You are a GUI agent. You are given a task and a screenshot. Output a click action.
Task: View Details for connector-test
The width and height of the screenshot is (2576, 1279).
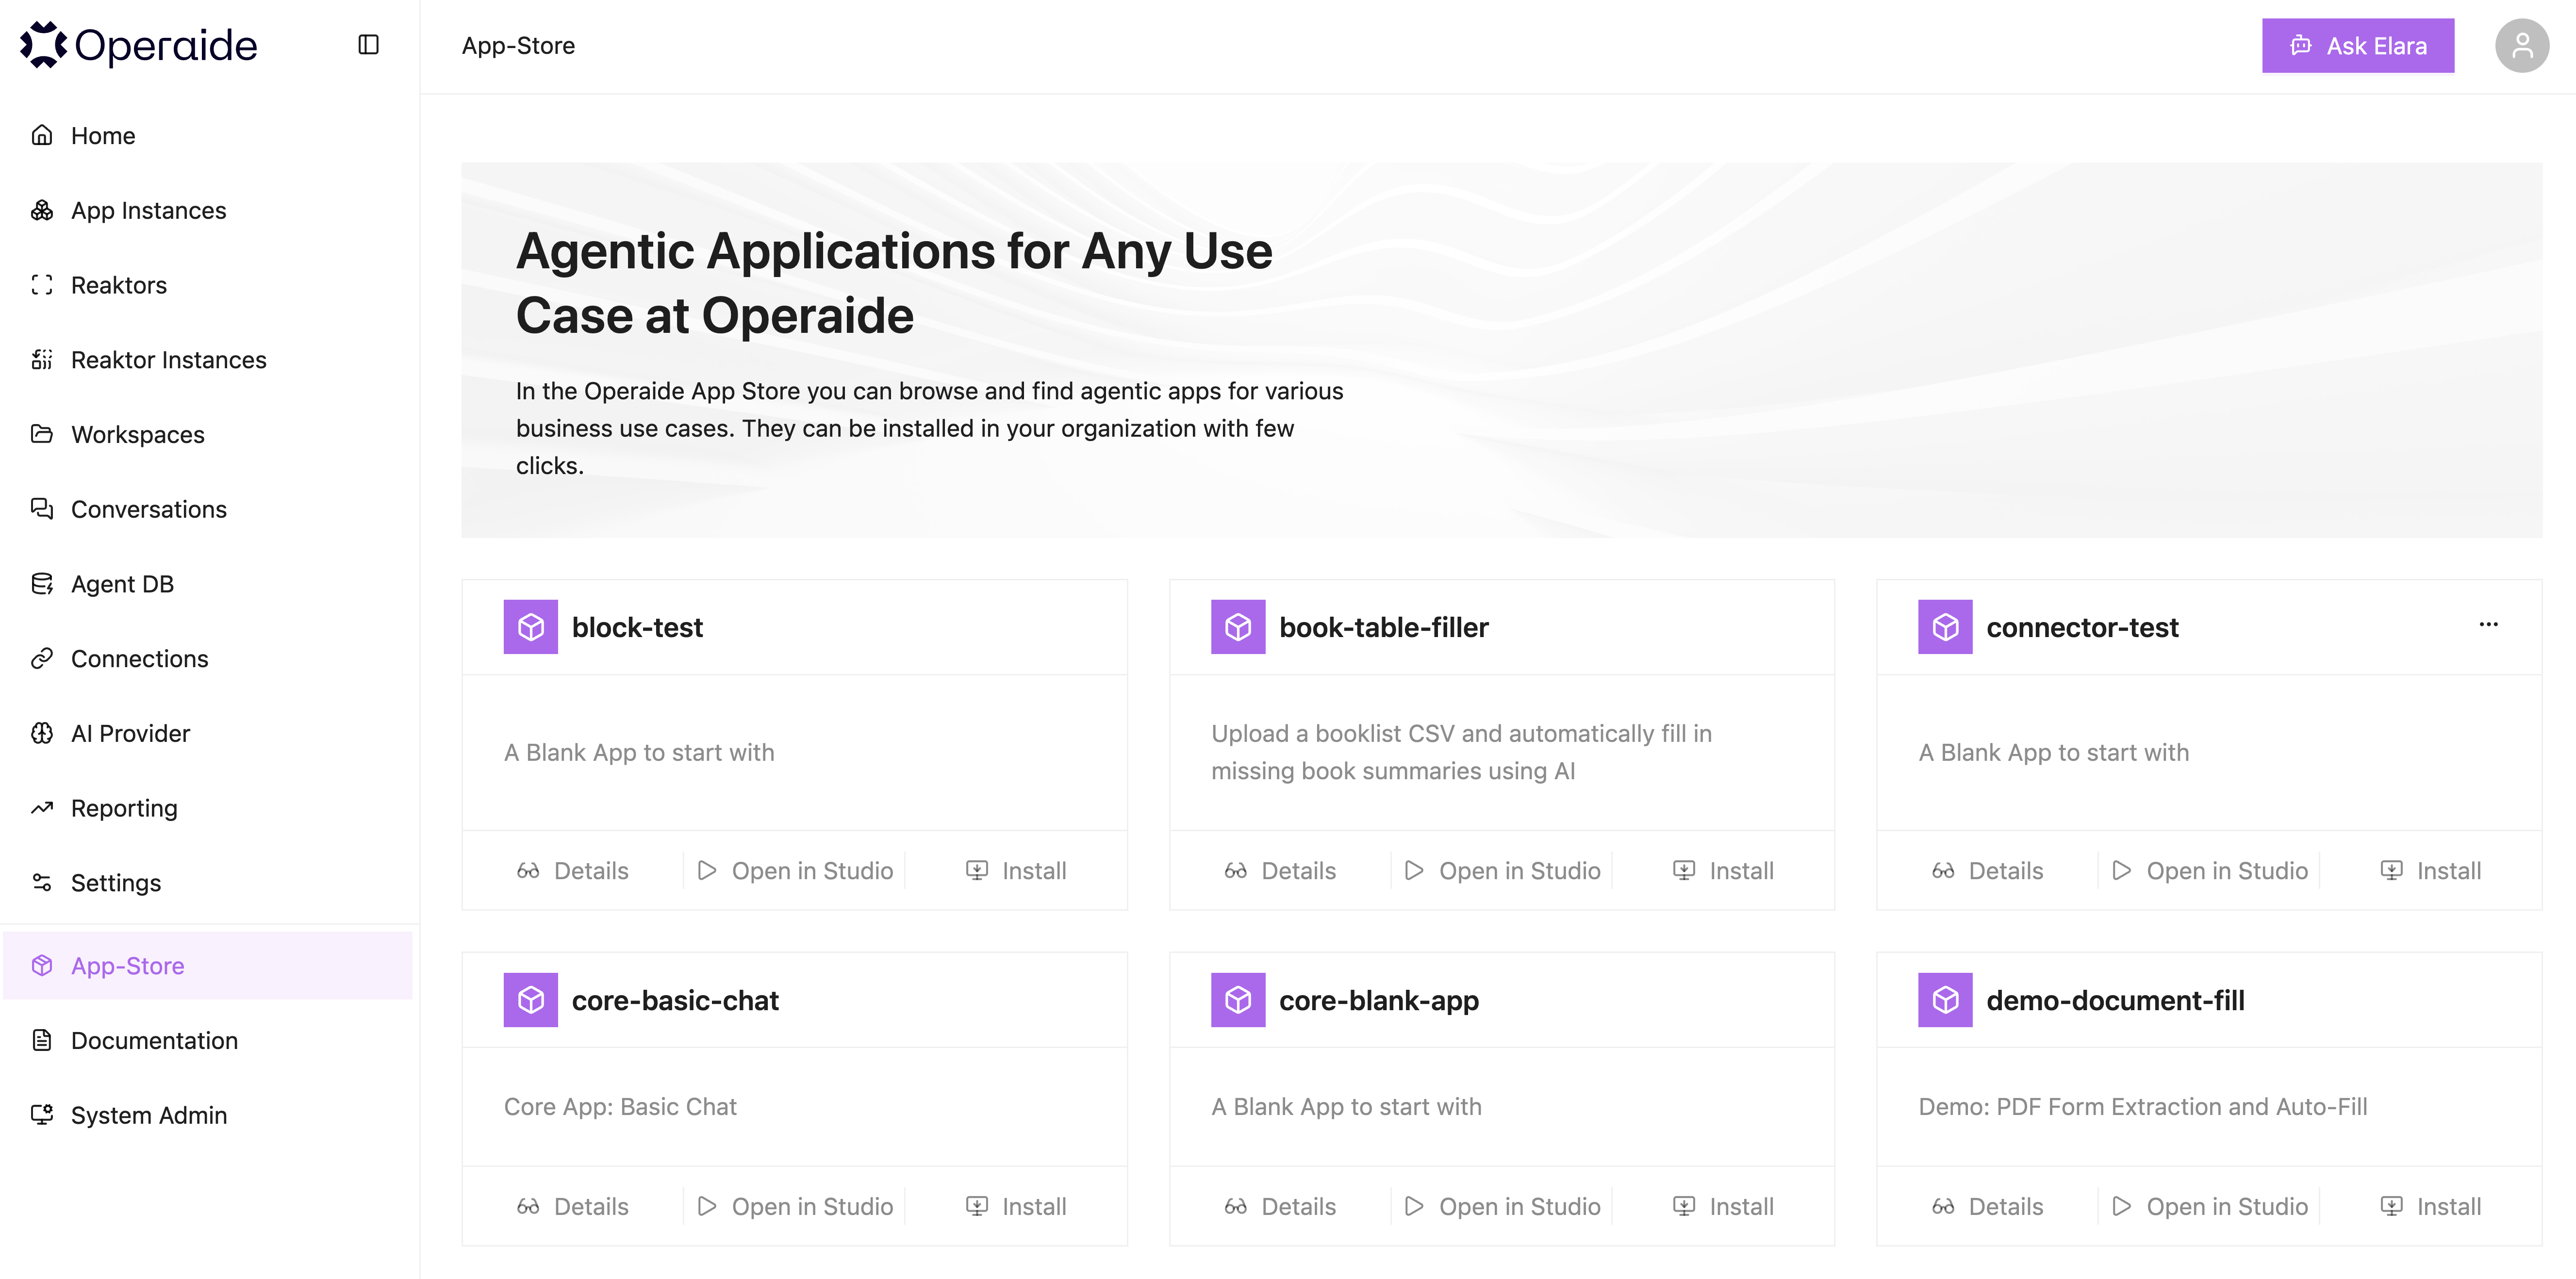pyautogui.click(x=1987, y=871)
